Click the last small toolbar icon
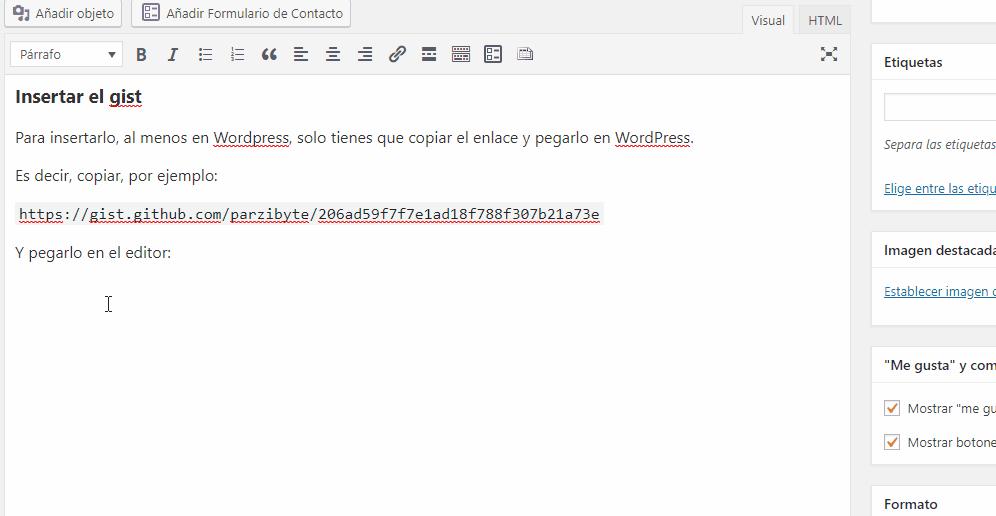 coord(525,55)
